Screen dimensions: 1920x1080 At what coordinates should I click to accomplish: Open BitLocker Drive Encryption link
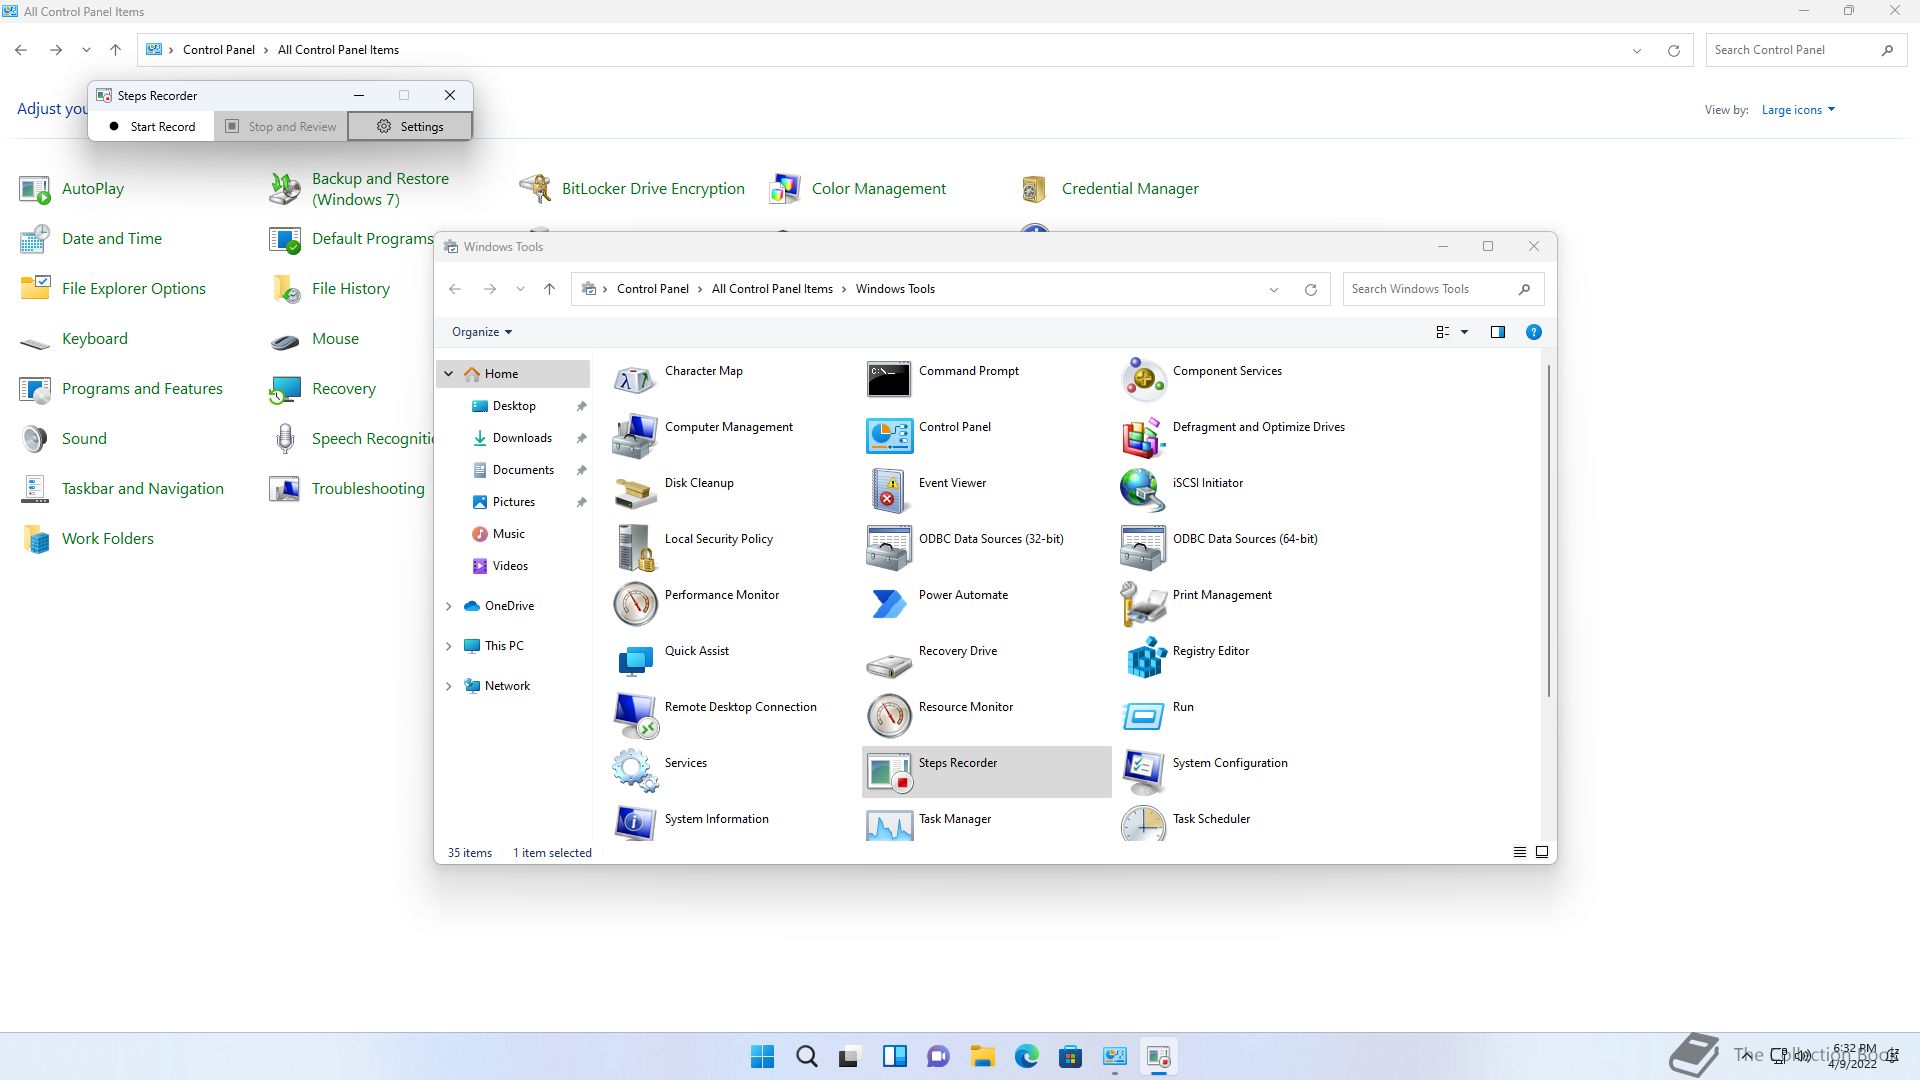tap(653, 189)
